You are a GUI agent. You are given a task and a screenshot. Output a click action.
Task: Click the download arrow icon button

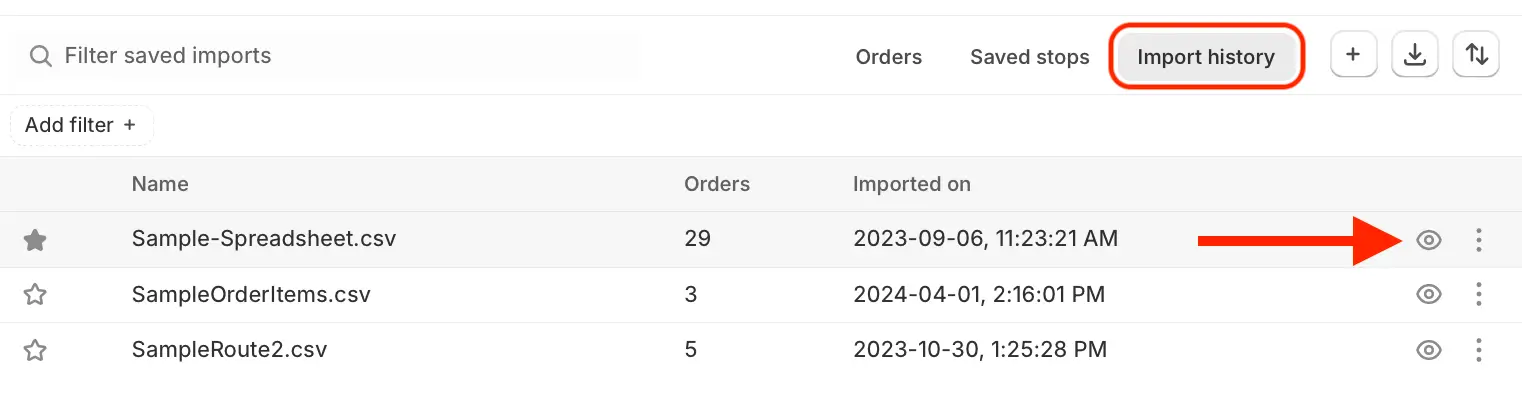1415,55
